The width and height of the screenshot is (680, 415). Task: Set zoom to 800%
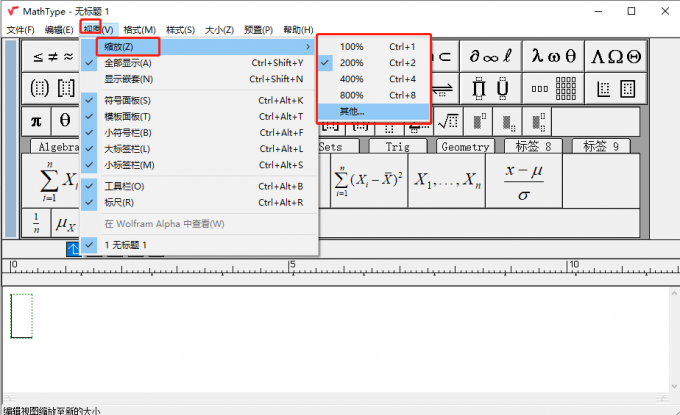click(374, 95)
